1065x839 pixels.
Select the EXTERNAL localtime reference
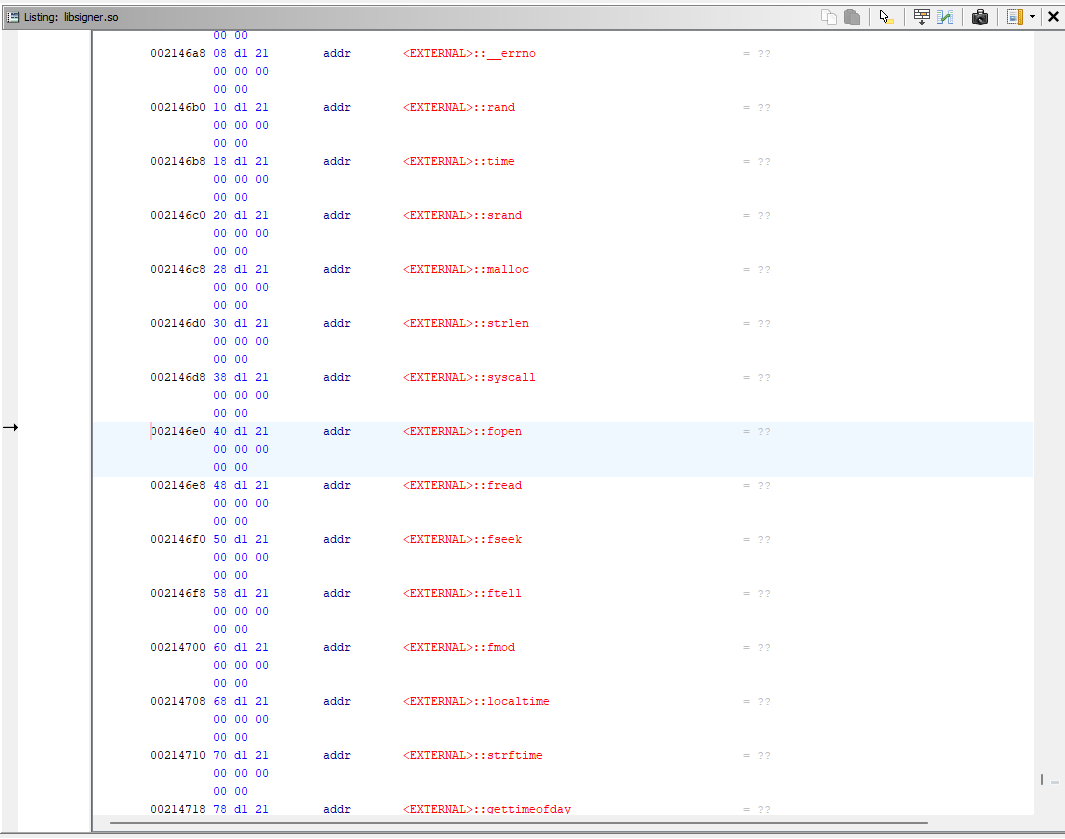point(476,702)
